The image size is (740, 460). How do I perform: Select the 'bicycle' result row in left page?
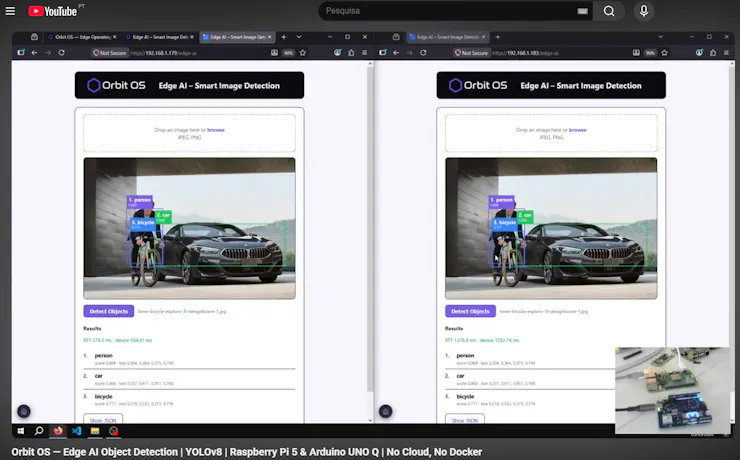[x=189, y=400]
